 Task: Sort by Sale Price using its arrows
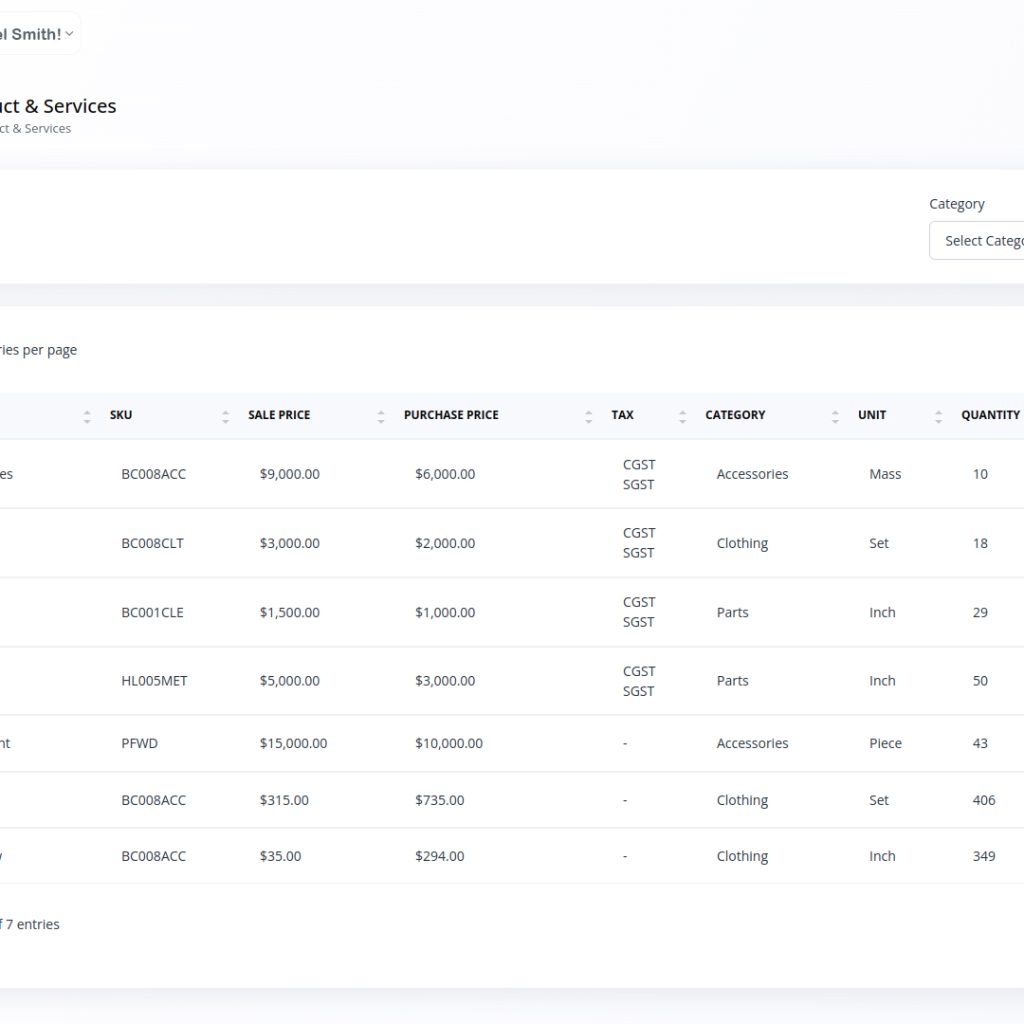click(381, 416)
